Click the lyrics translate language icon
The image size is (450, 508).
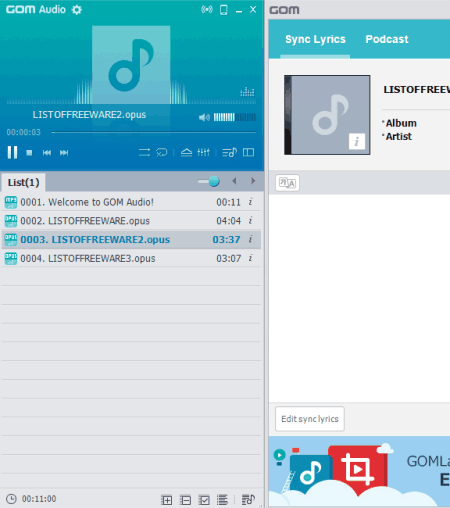[x=287, y=183]
